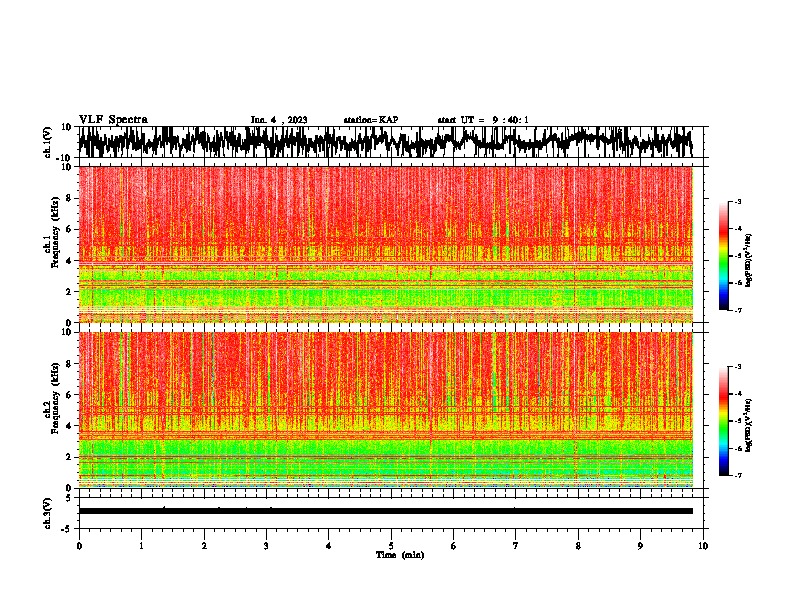Click the log(PSD) label beside ch.2 color bar
Image resolution: width=792 pixels, height=612 pixels.
748,425
